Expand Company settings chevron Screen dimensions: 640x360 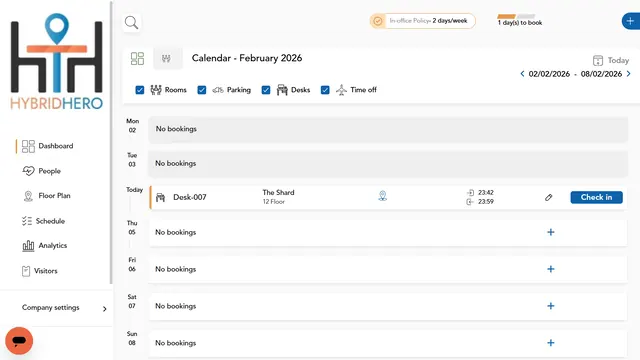coord(104,309)
